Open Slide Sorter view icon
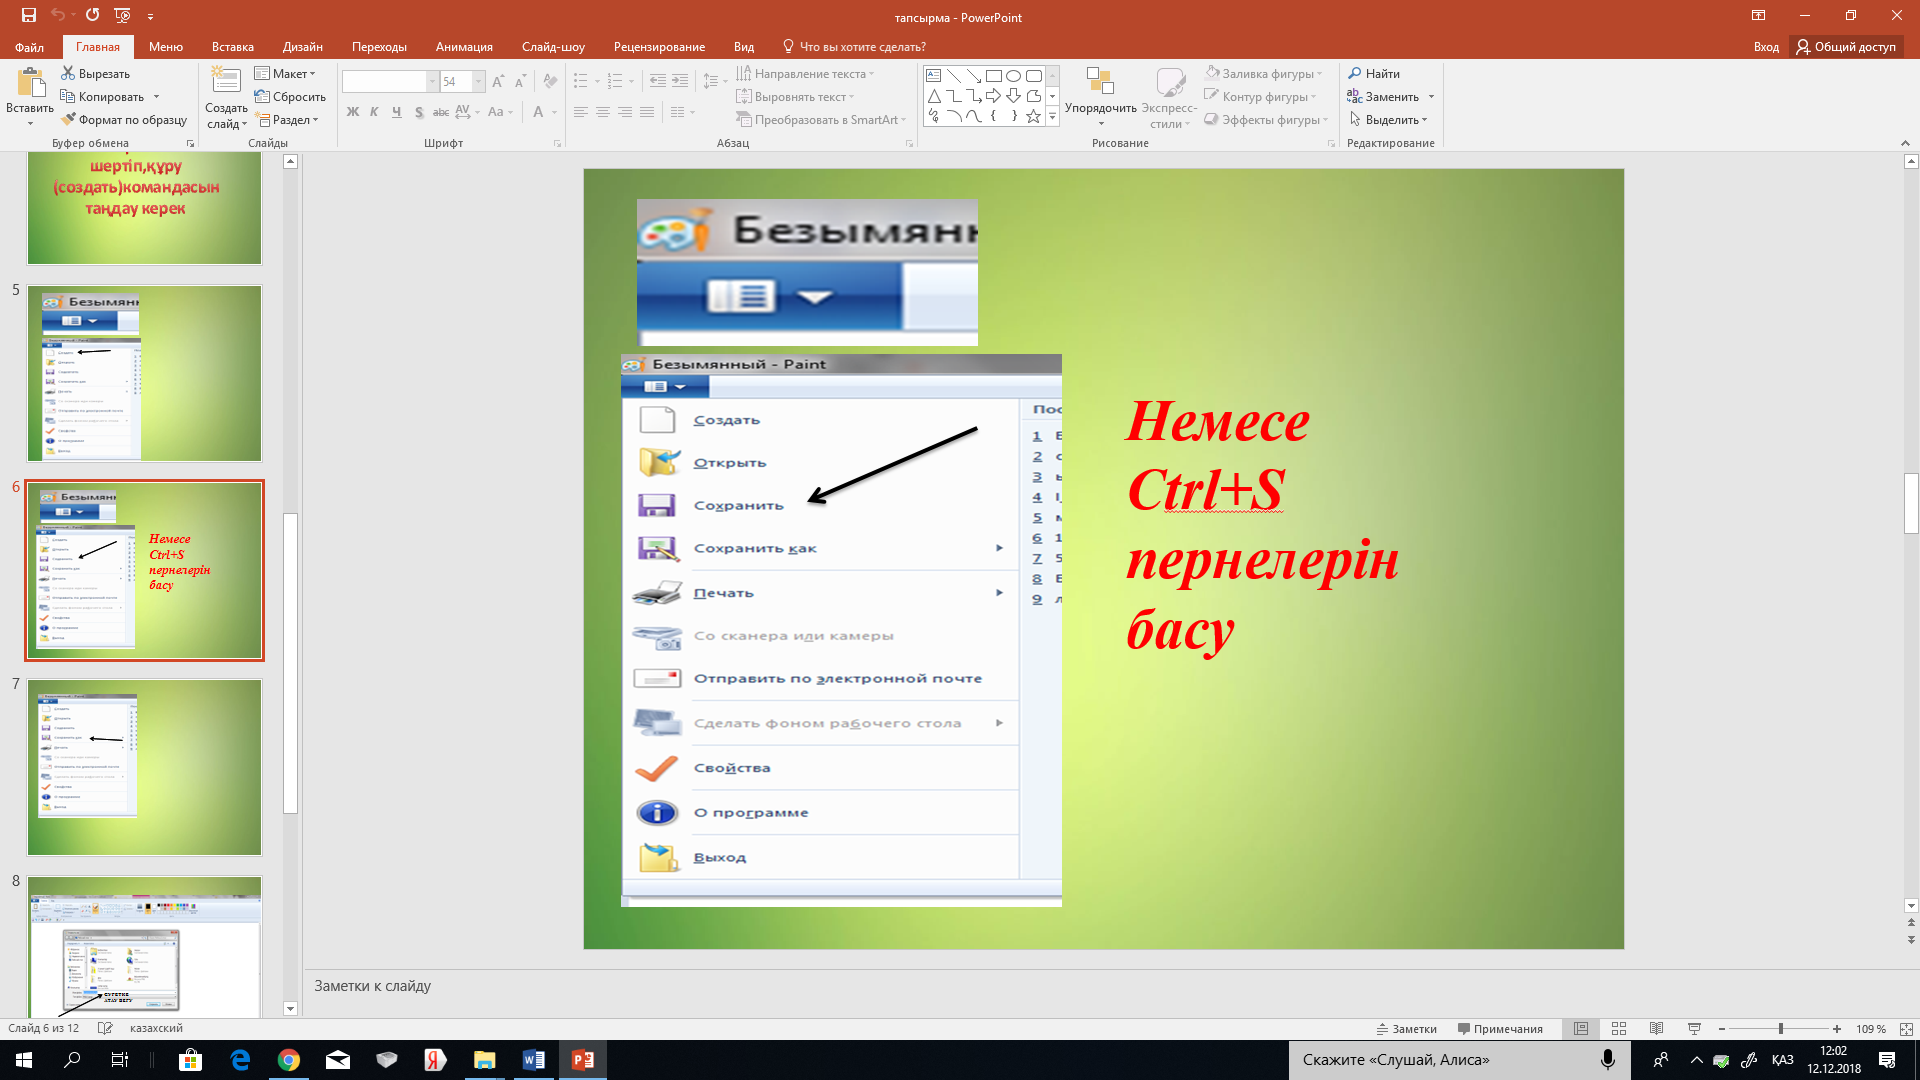1920x1080 pixels. pyautogui.click(x=1619, y=1028)
